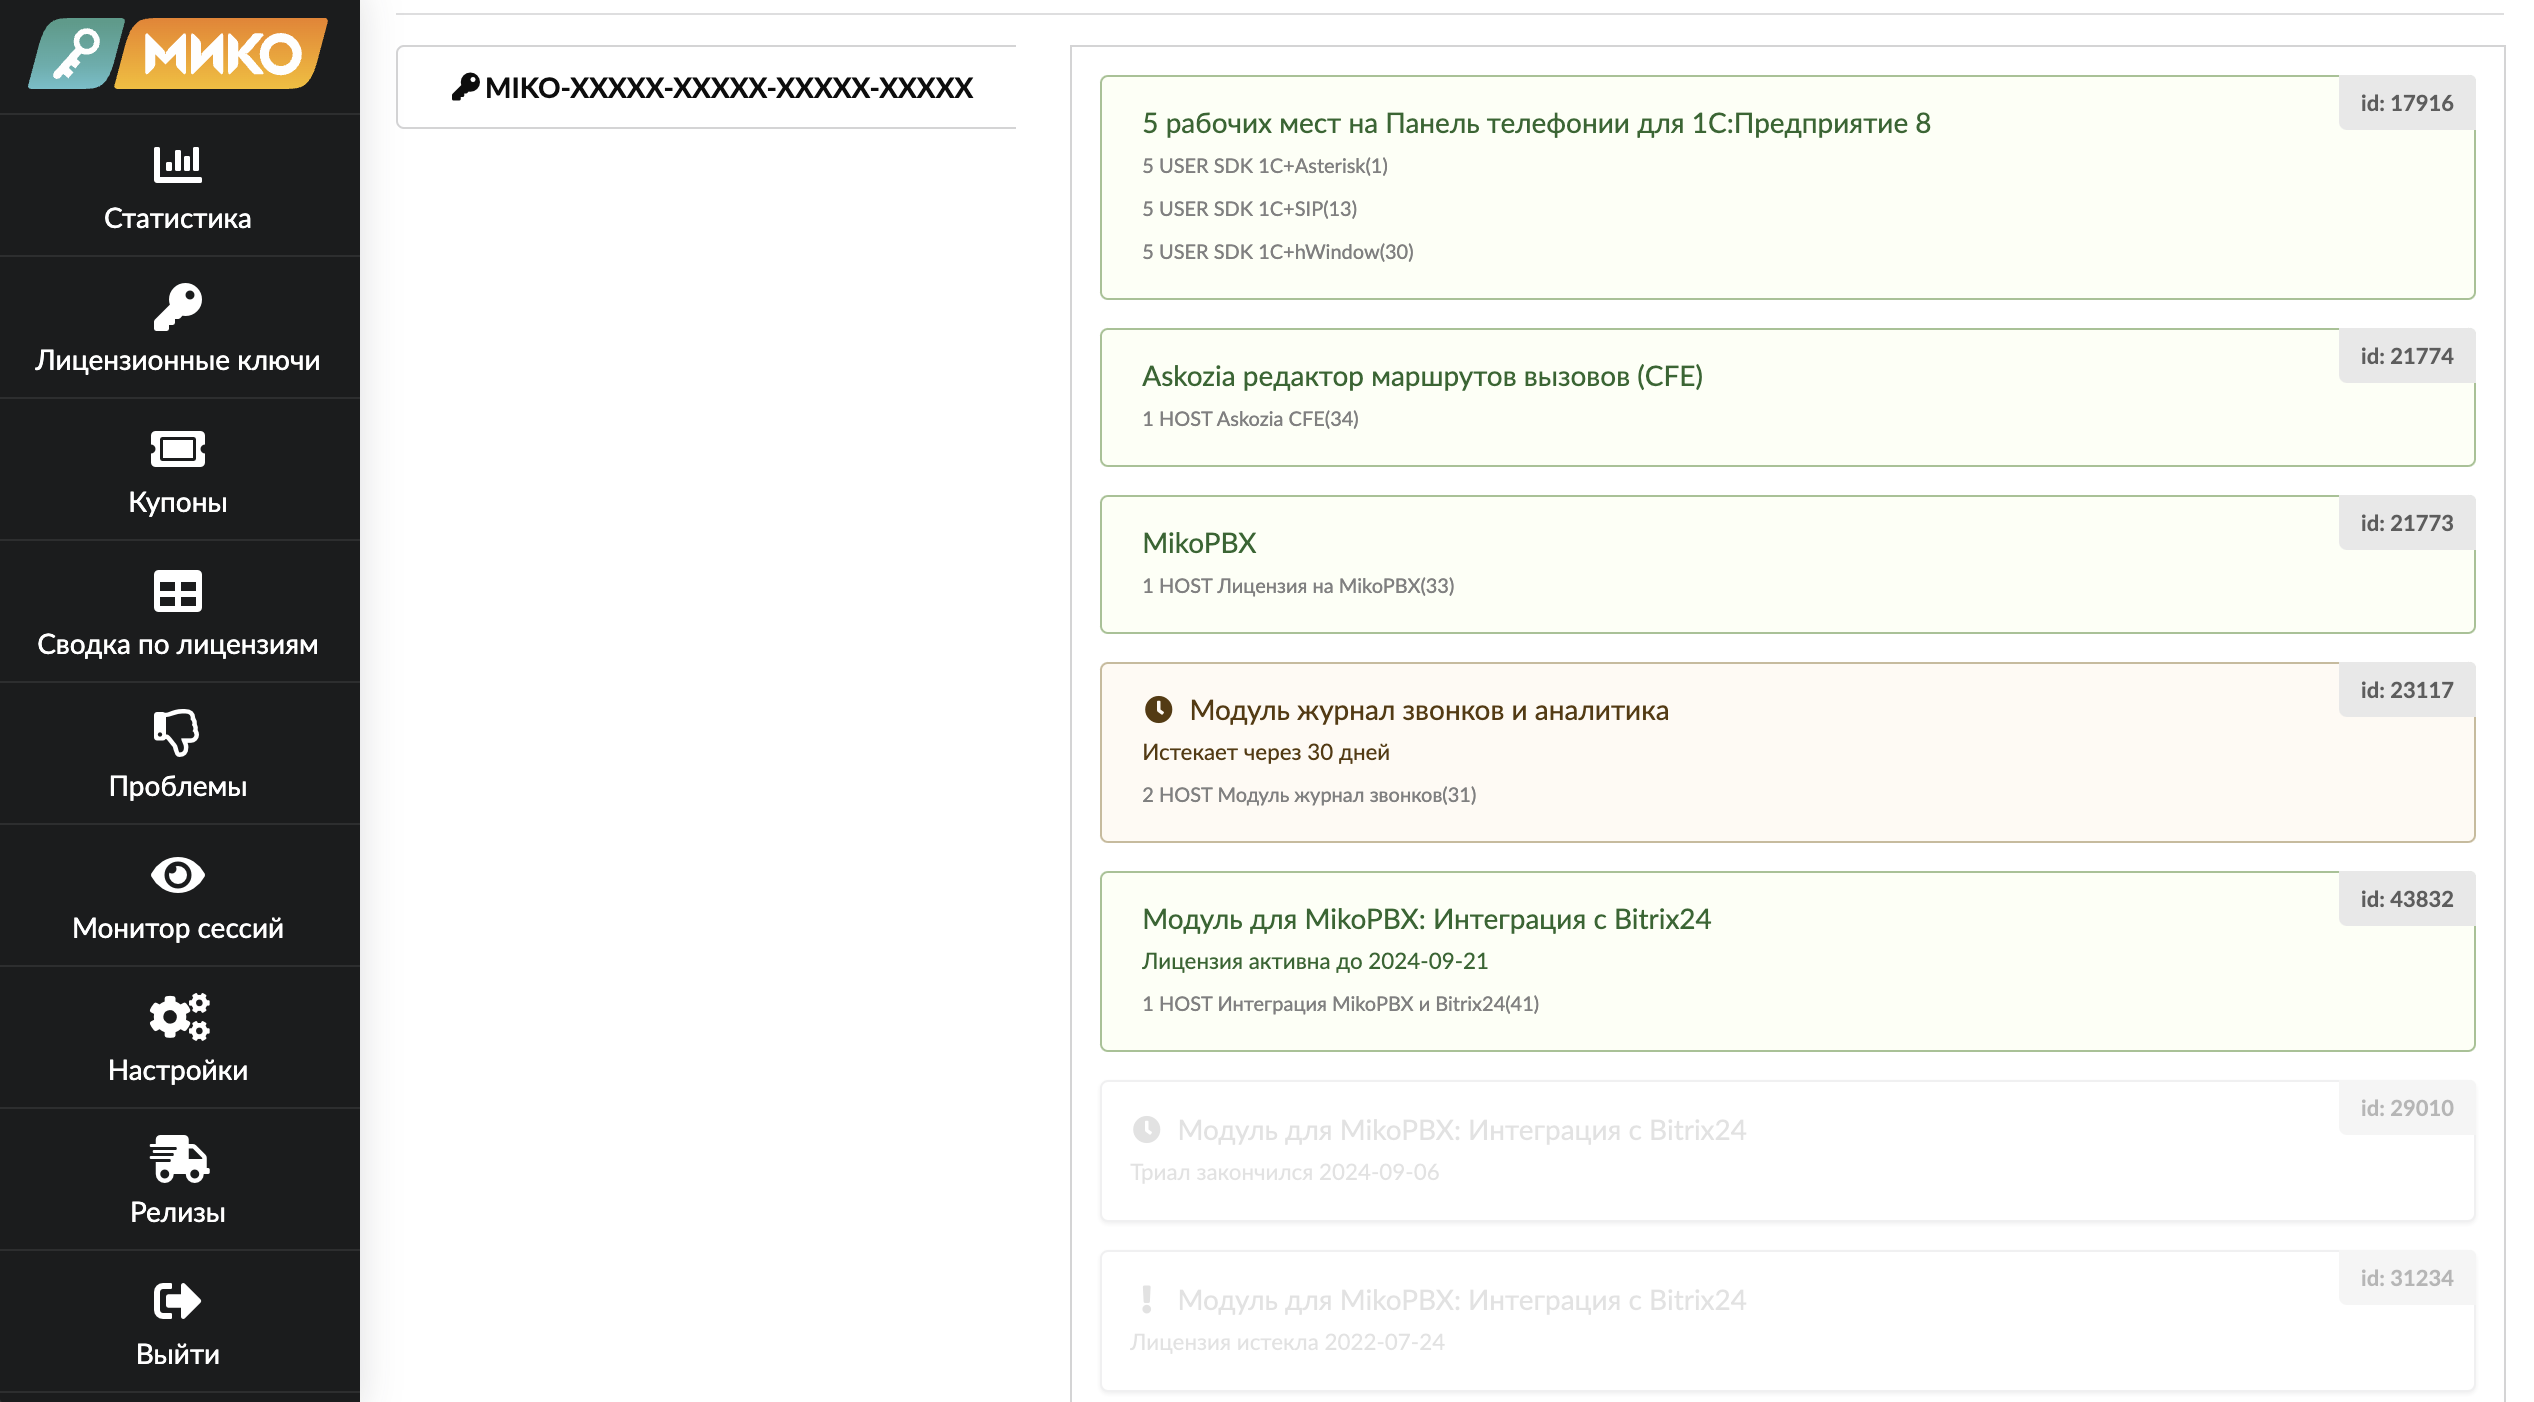Open the Проблемы section
This screenshot has height=1402, width=2534.
point(178,786)
